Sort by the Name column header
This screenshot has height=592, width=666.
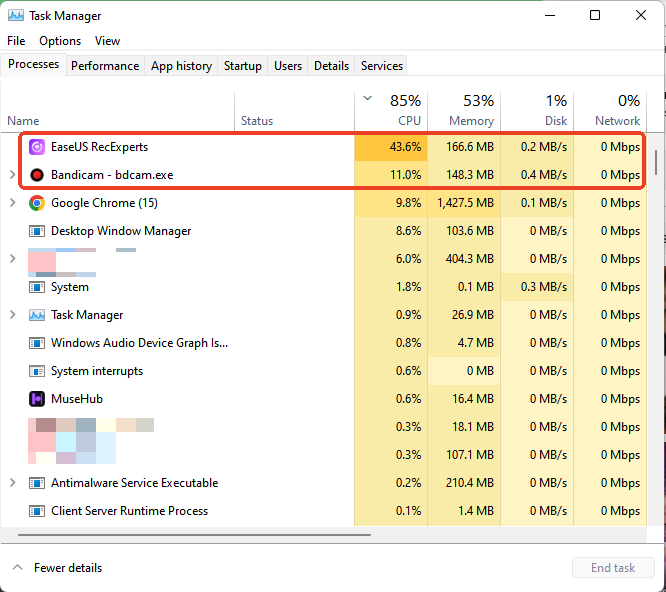coord(118,110)
